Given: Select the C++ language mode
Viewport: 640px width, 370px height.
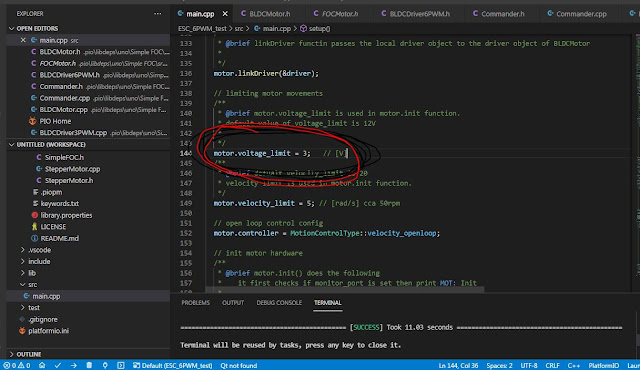Looking at the screenshot, I should (573, 366).
